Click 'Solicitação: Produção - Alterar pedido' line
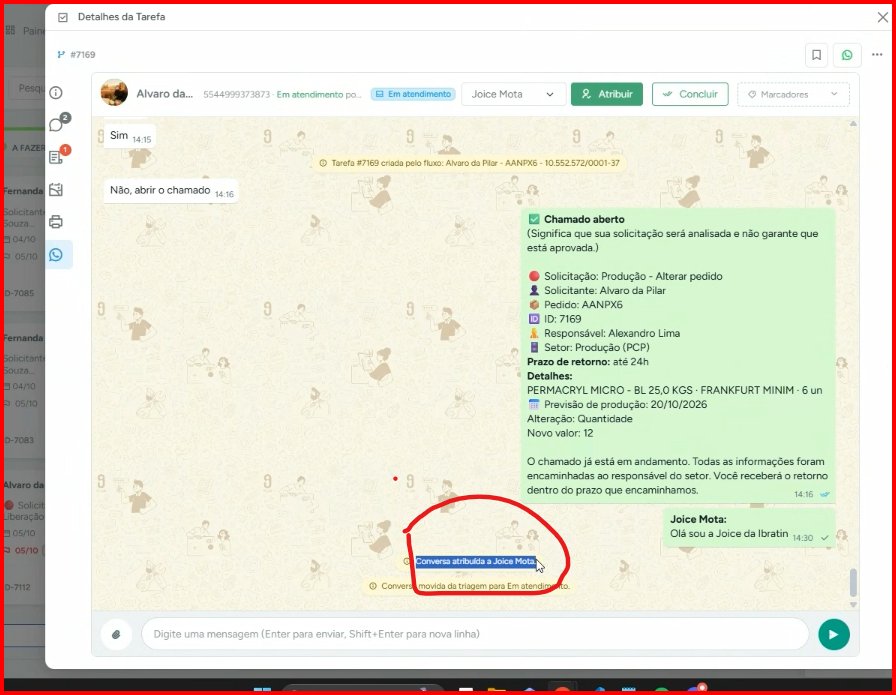The image size is (896, 695). 625,276
